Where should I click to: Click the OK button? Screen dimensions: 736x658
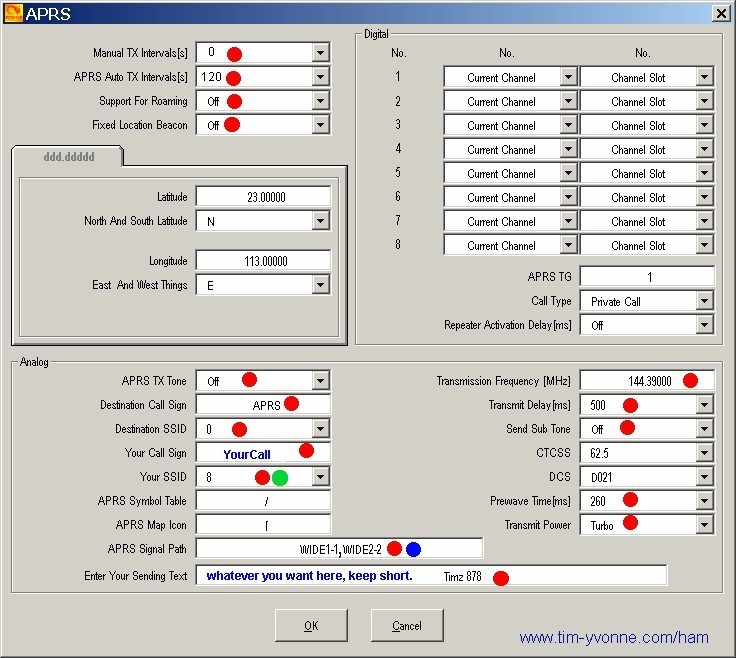tap(311, 626)
